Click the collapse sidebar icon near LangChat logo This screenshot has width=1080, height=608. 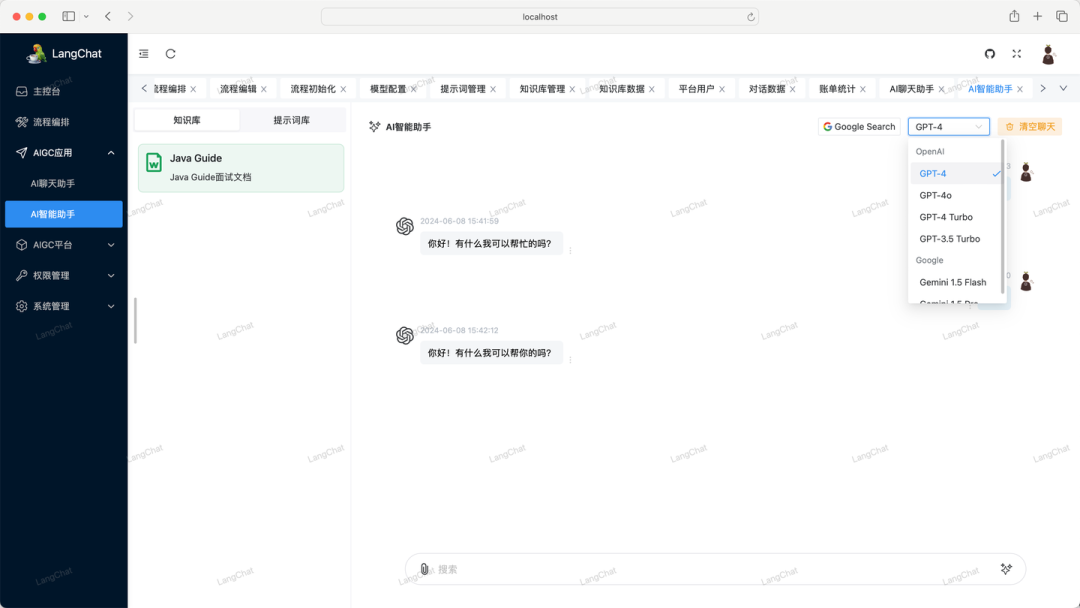coord(143,54)
